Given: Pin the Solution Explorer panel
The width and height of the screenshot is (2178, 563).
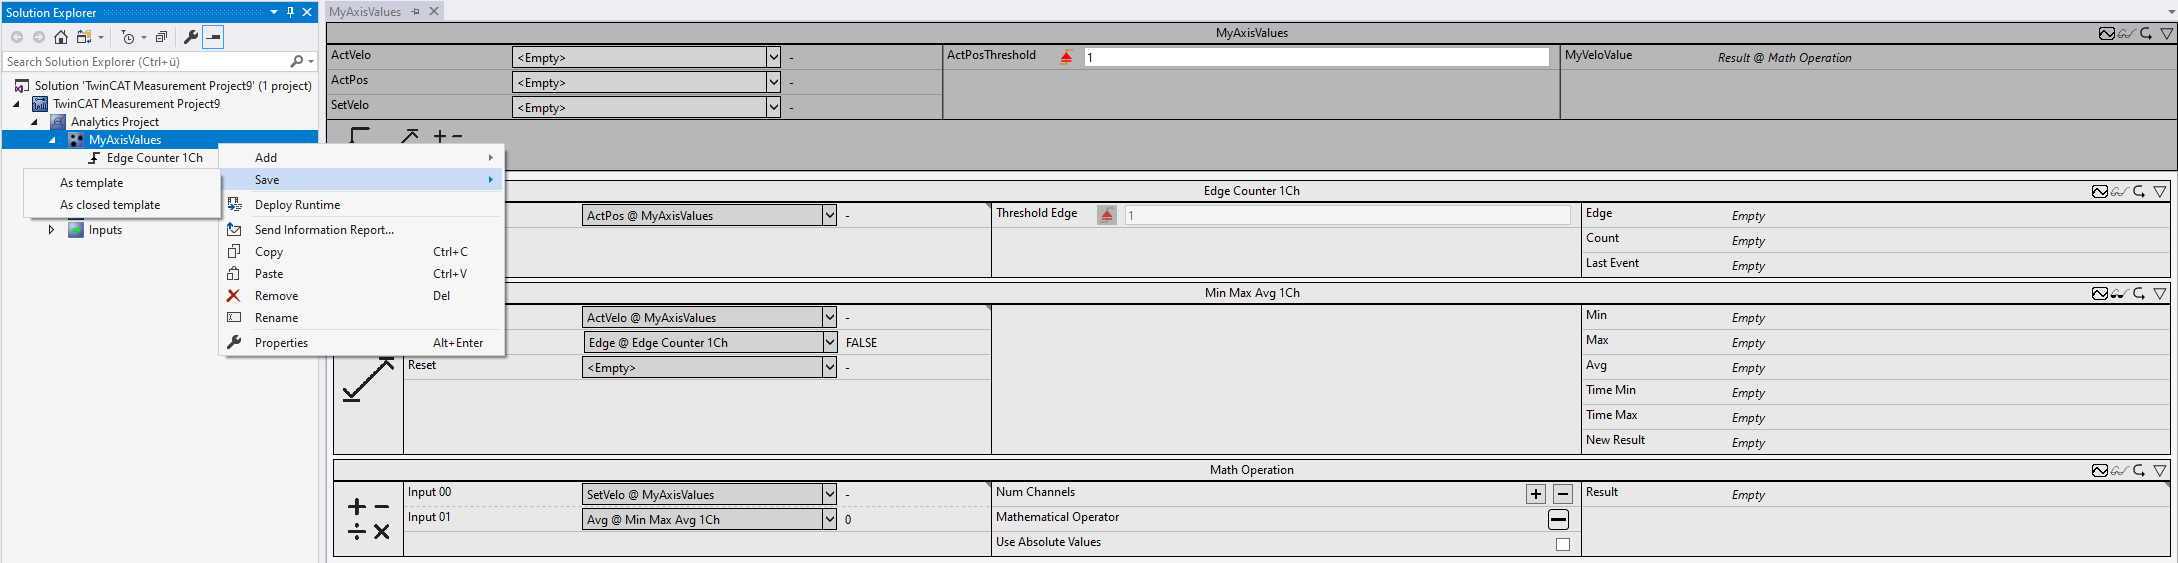Looking at the screenshot, I should [x=290, y=12].
